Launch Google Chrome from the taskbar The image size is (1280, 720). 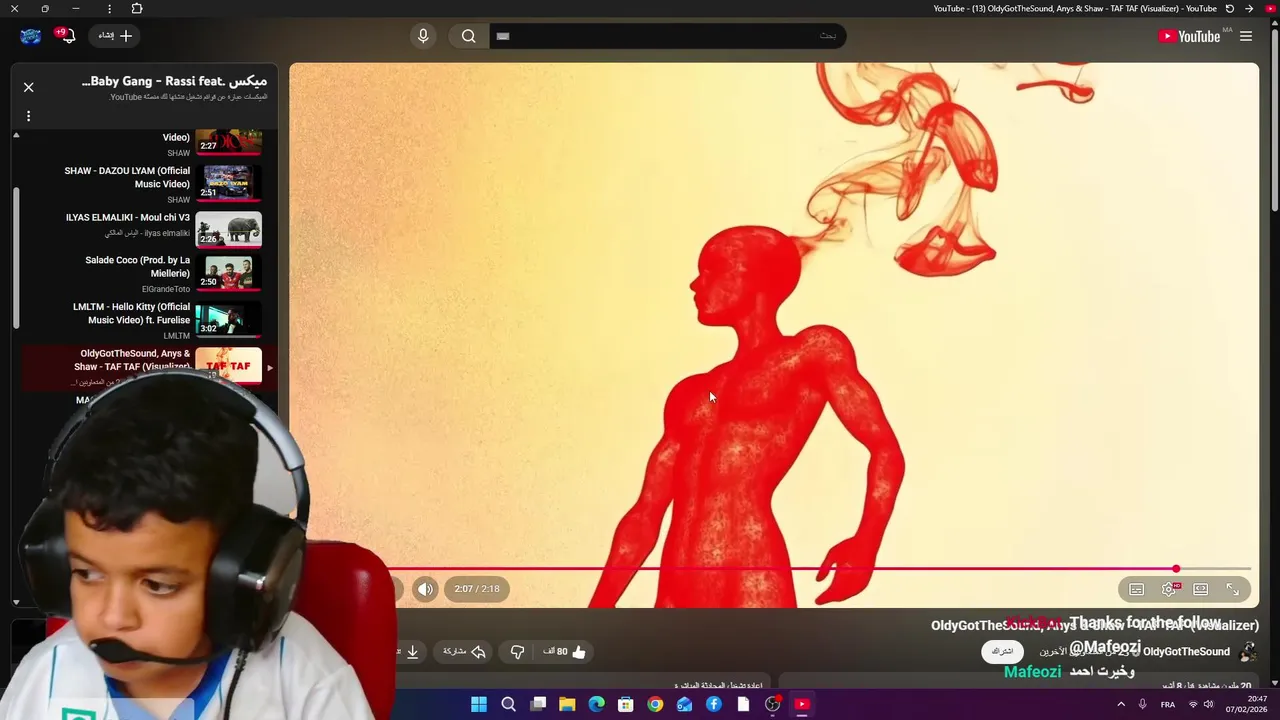pos(655,705)
